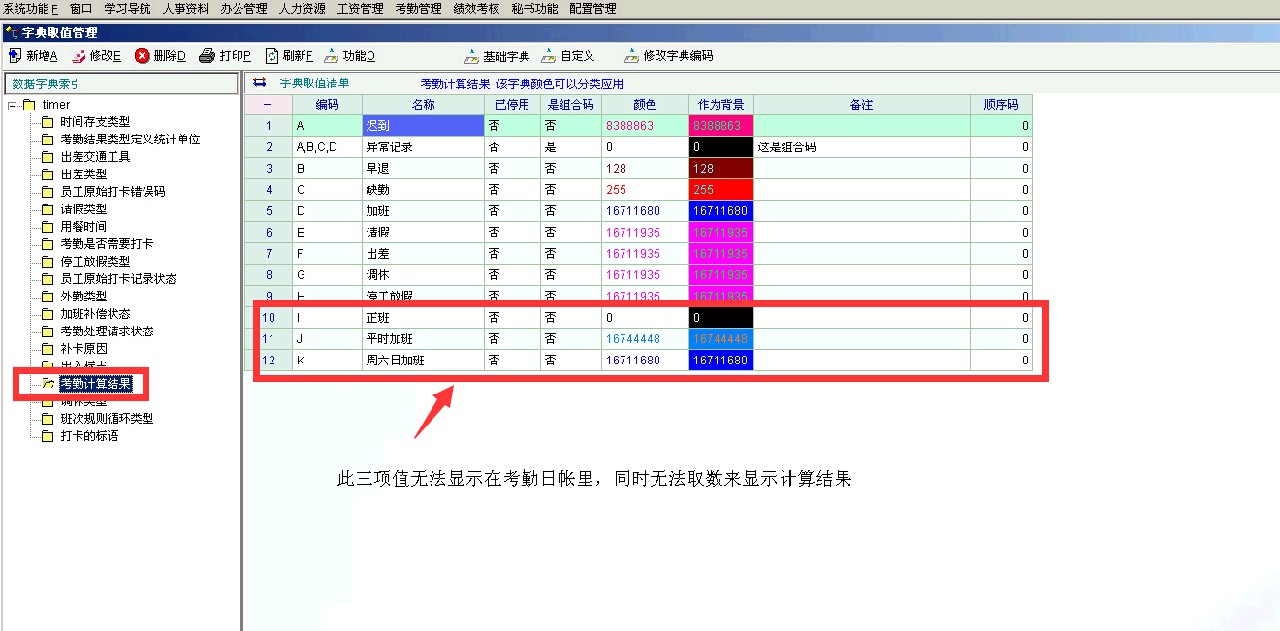
Task: Click the 基础字典 toolbar icon
Action: point(472,56)
